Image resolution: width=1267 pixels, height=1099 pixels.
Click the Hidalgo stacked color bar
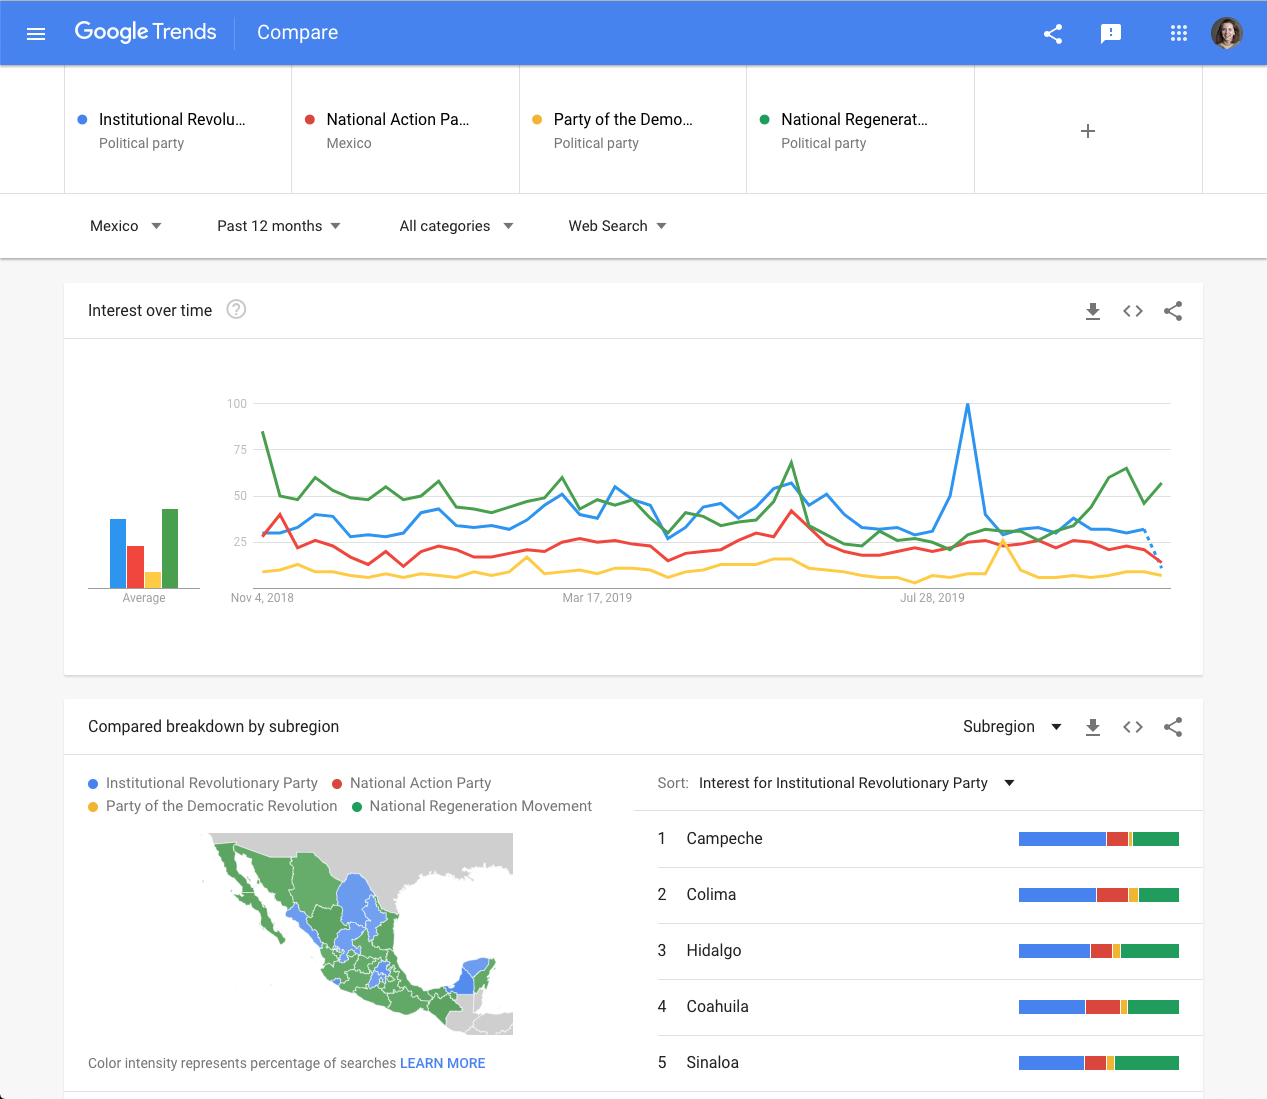click(1099, 951)
